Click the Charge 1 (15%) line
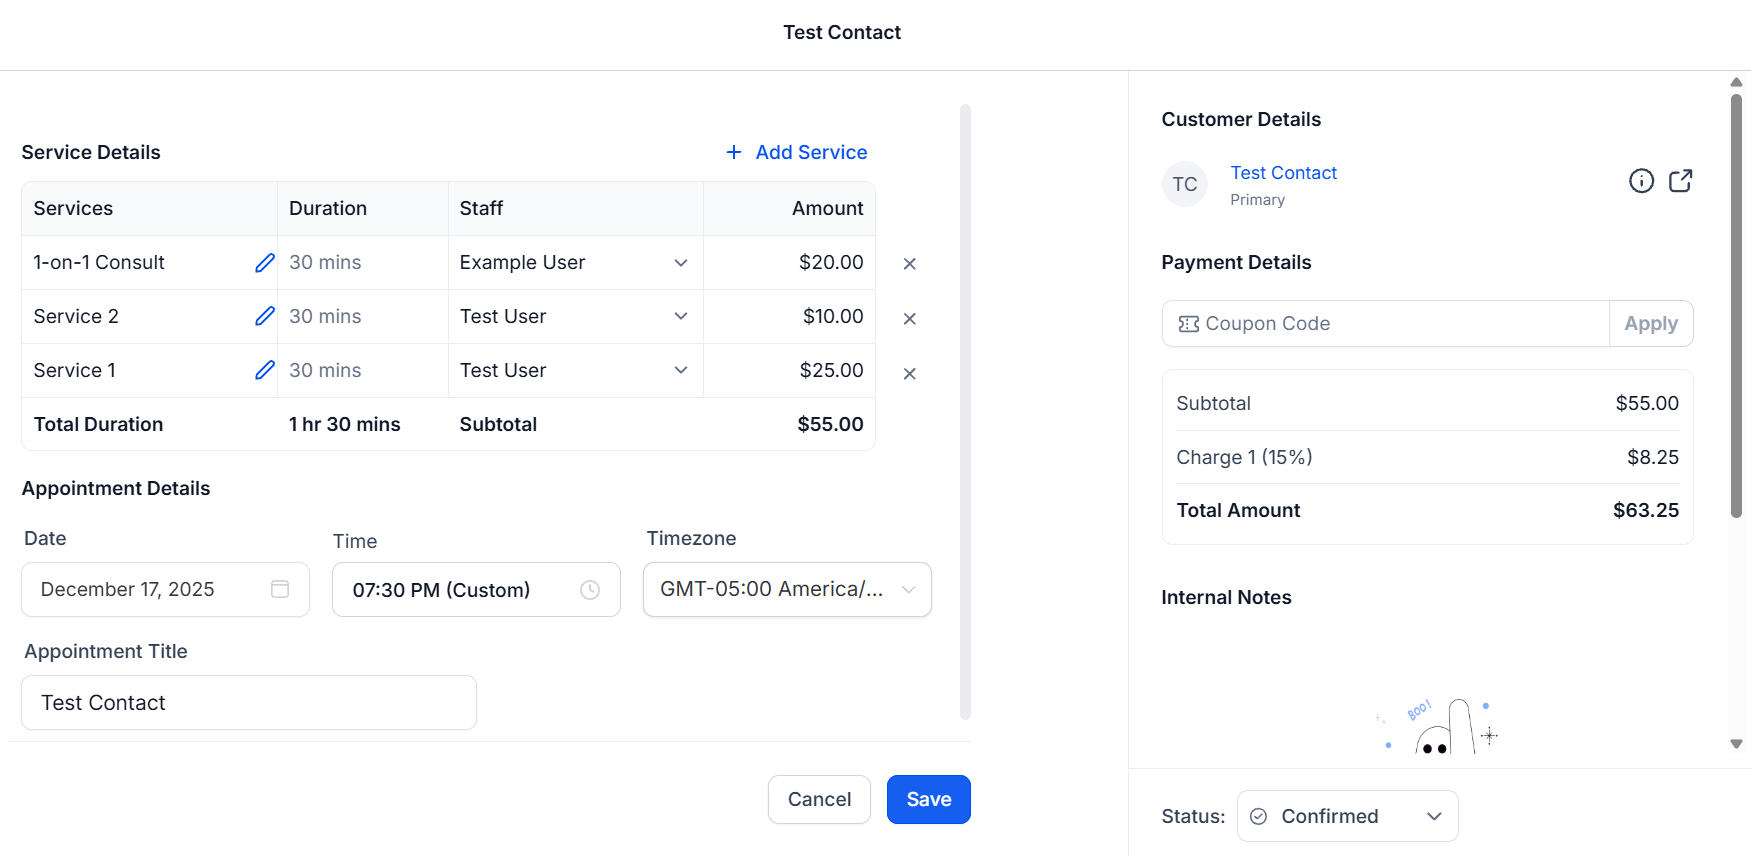 click(x=1427, y=458)
